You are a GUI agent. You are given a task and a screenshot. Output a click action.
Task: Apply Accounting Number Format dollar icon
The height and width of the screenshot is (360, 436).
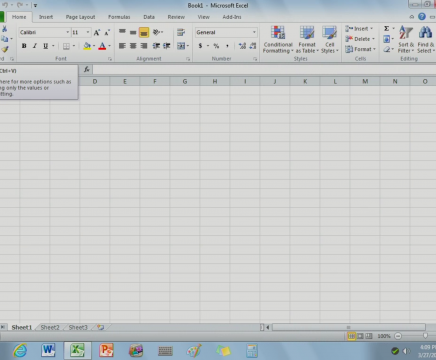(200, 46)
